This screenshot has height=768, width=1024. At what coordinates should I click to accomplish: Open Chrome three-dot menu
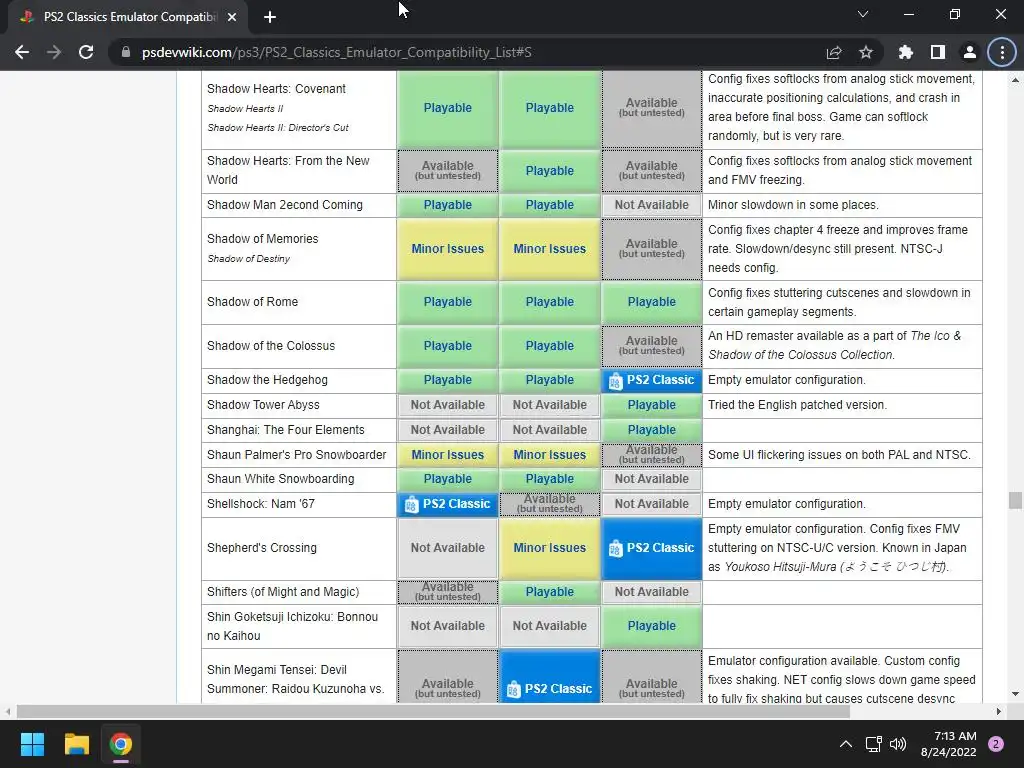pyautogui.click(x=1002, y=52)
